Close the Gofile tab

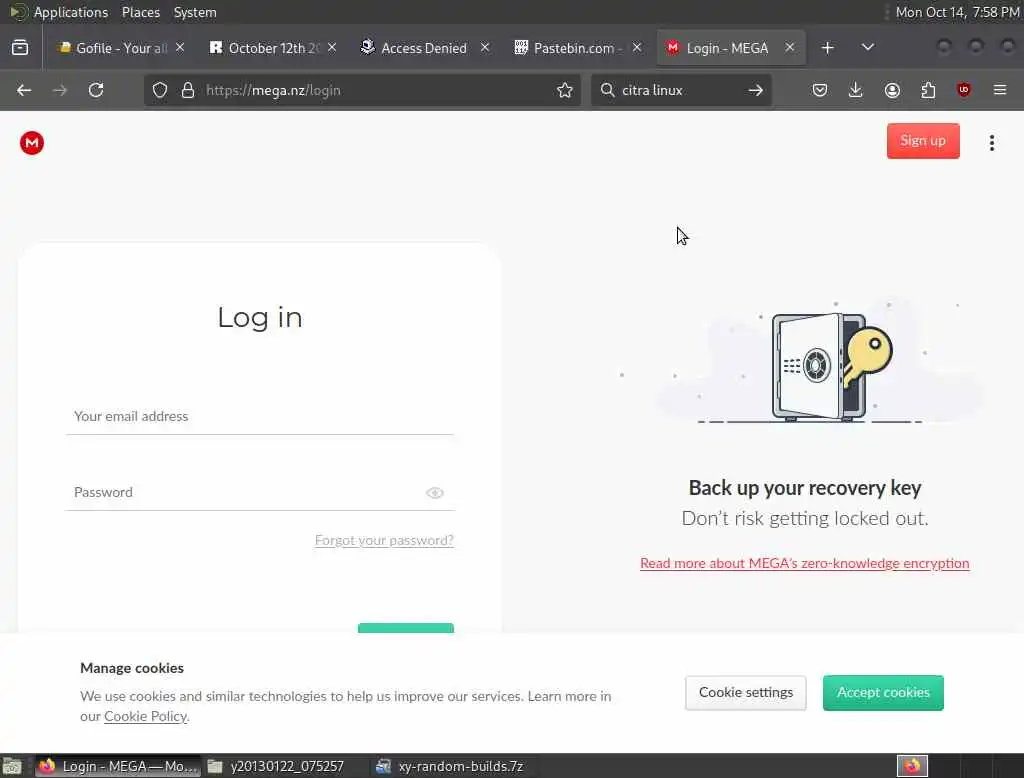(180, 48)
